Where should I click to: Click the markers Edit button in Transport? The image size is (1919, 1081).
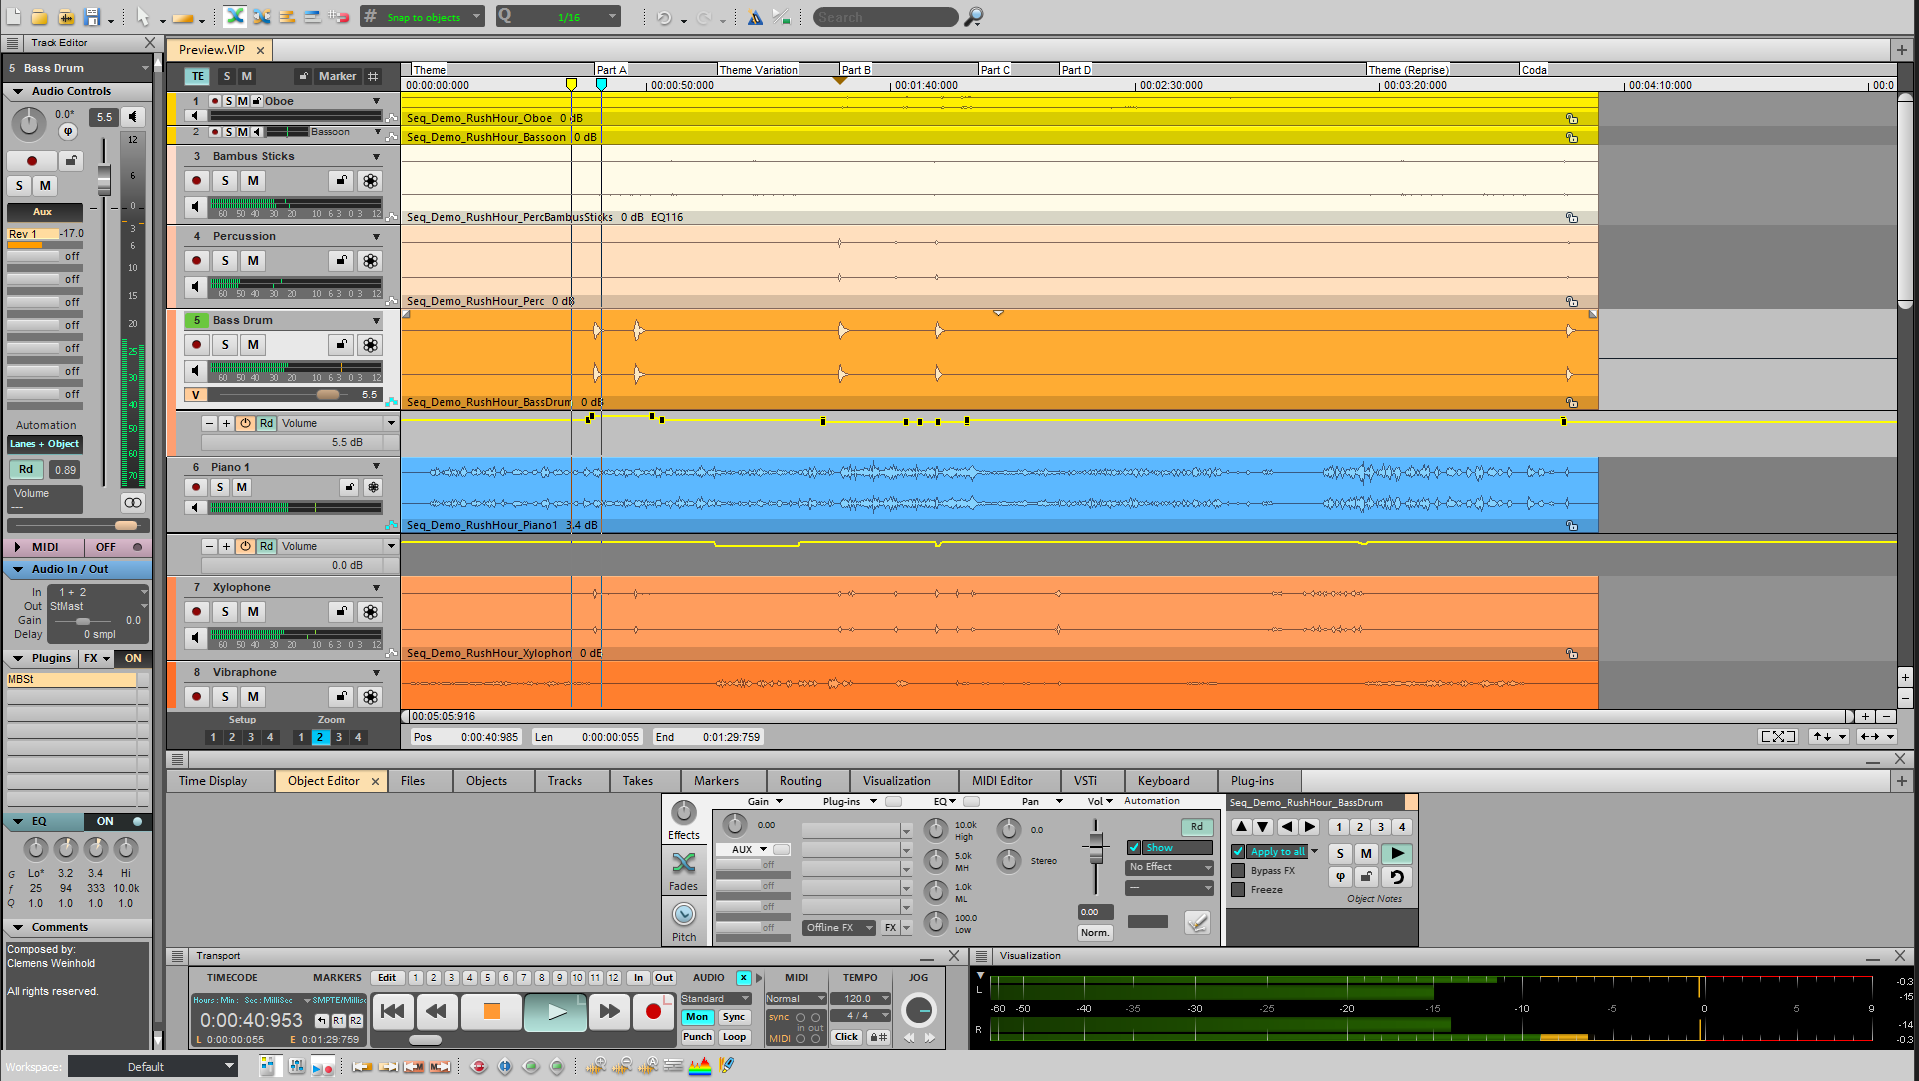pos(387,978)
